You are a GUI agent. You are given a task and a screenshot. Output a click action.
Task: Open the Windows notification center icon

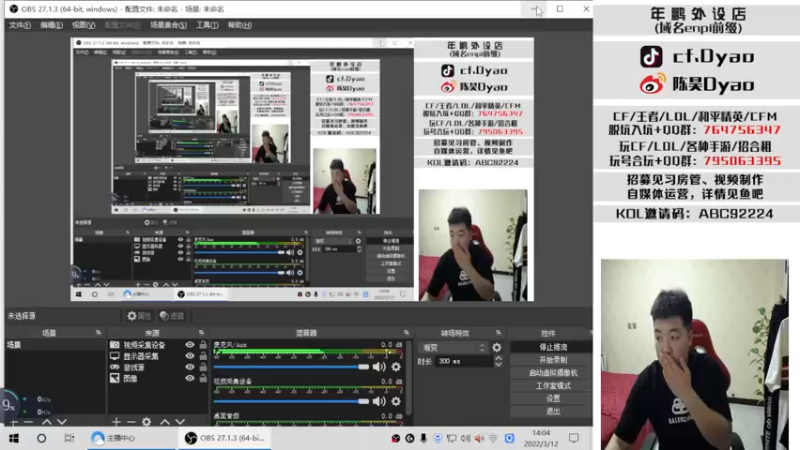574,438
